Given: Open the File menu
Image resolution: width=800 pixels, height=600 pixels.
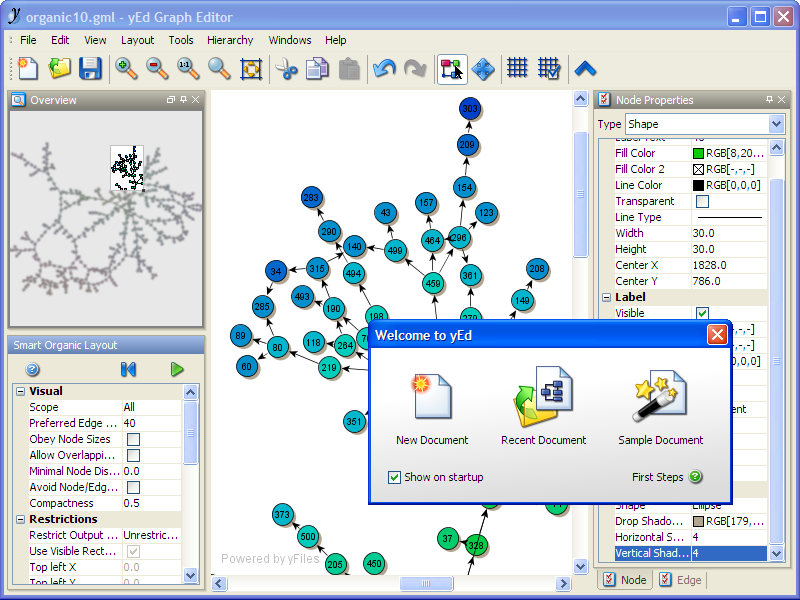Looking at the screenshot, I should click(28, 40).
